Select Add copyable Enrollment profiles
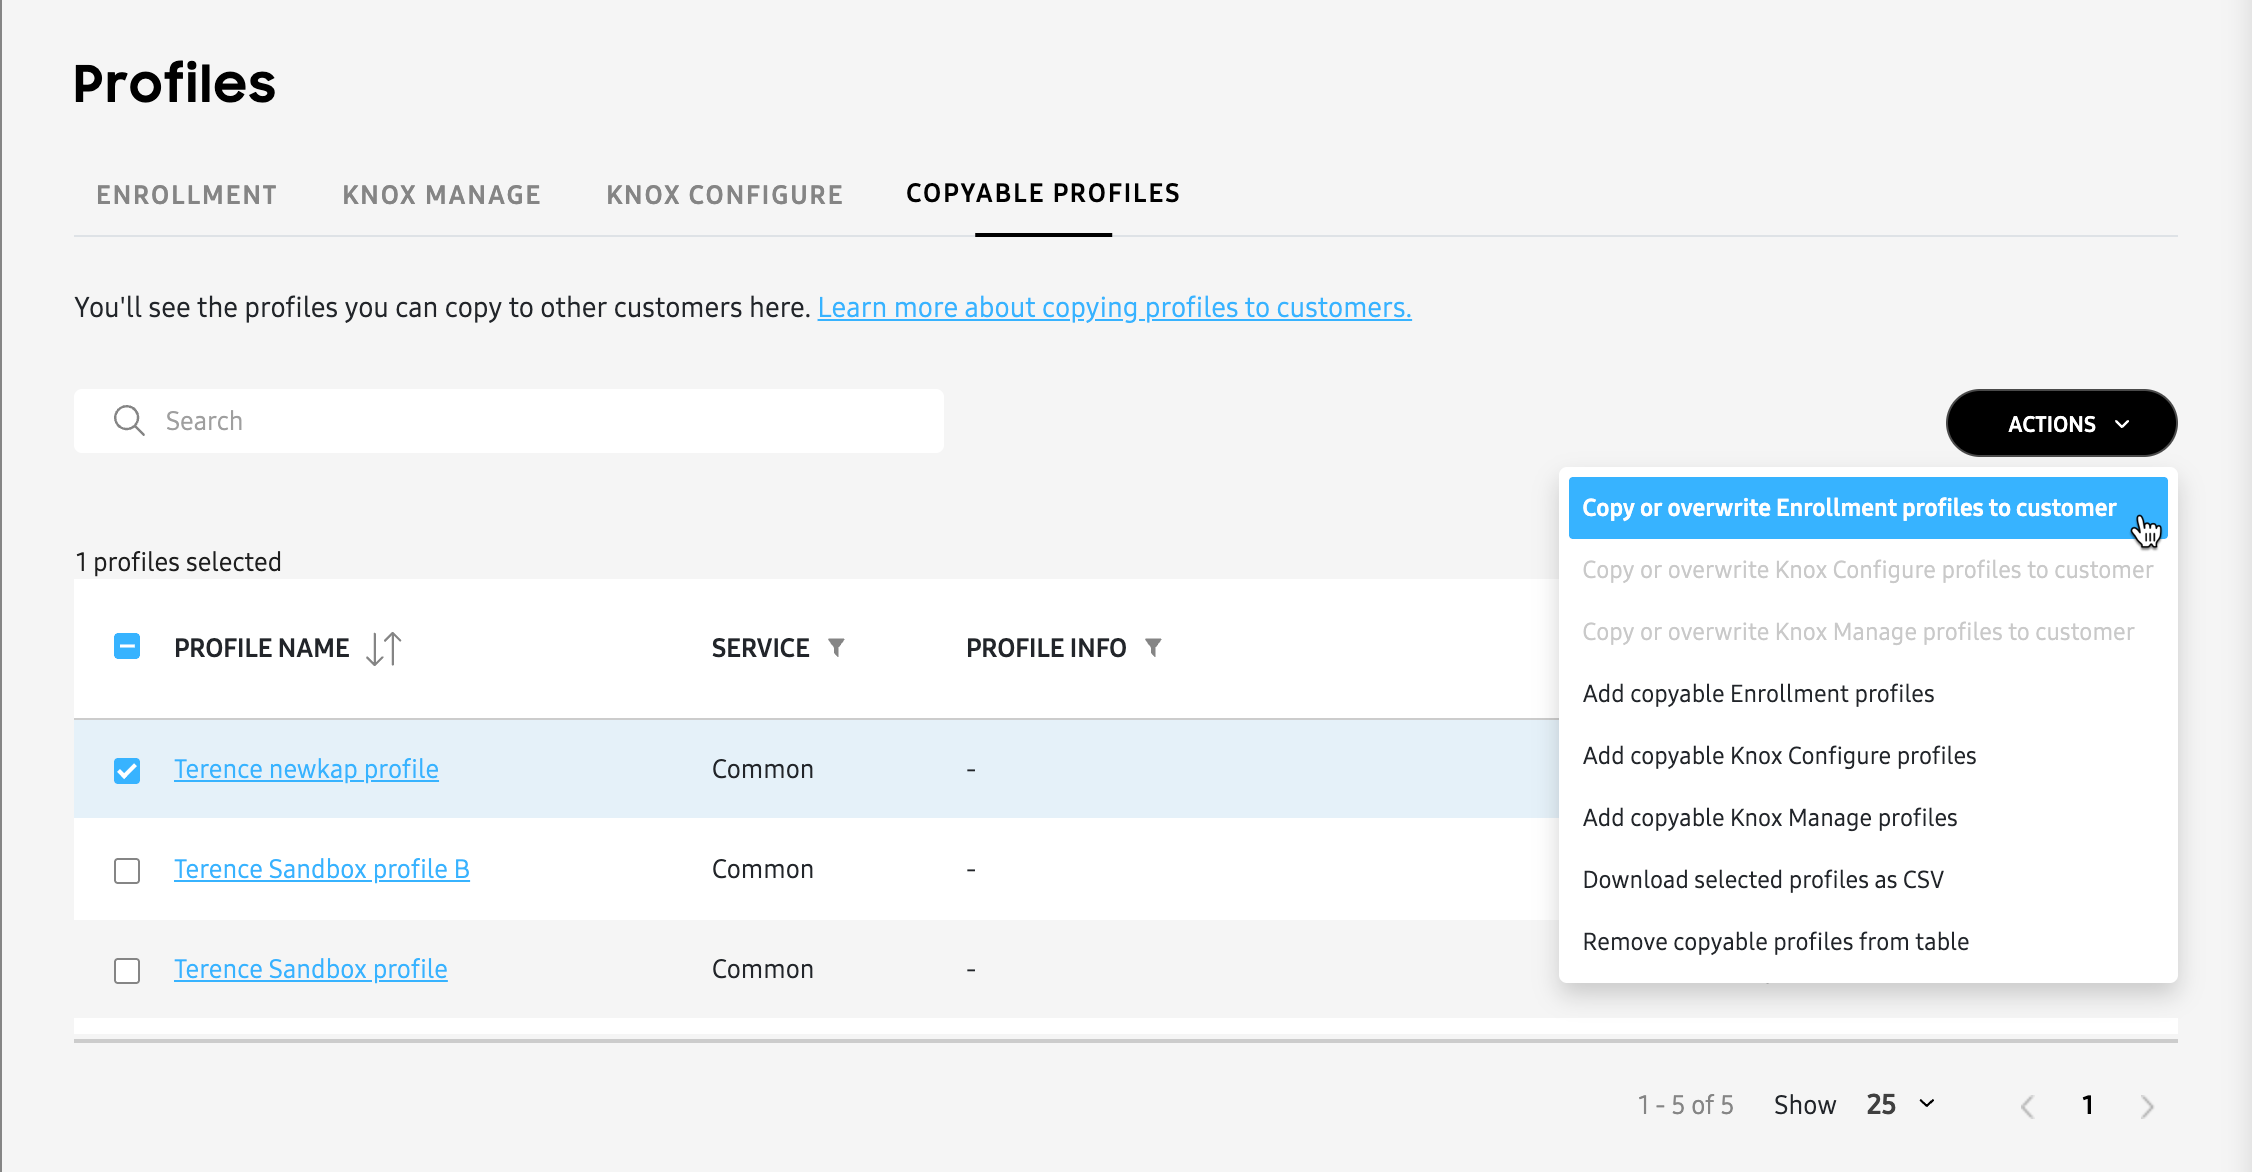This screenshot has height=1172, width=2252. [1868, 694]
